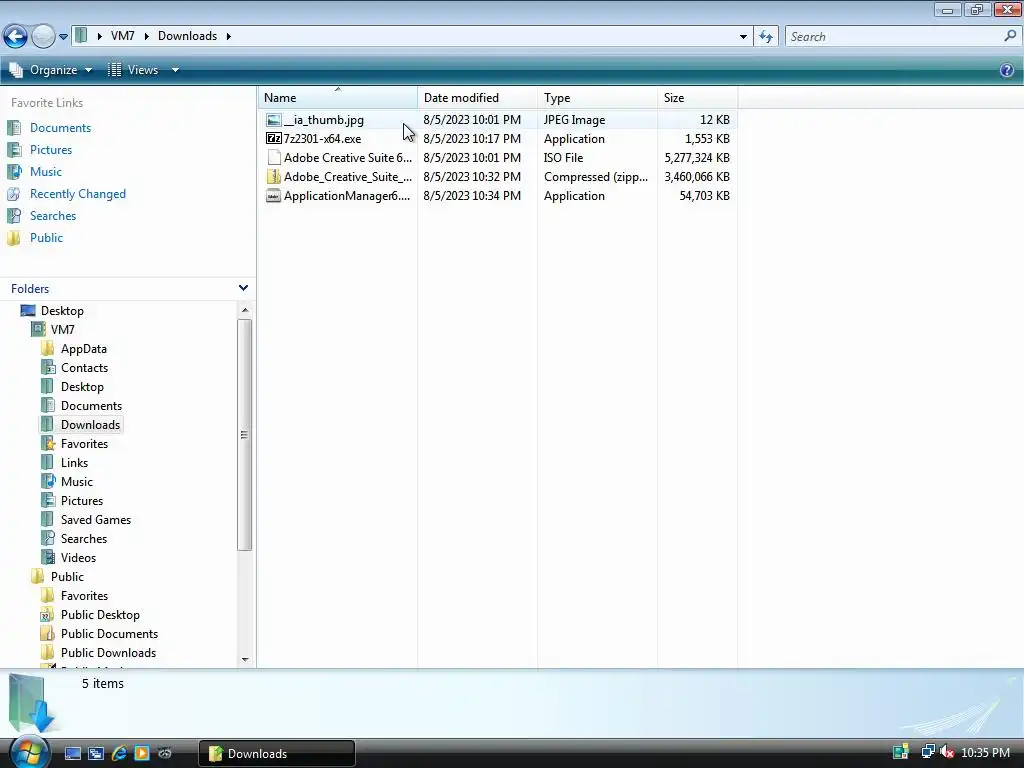Select the Adobe Creative Suite 6 ISO icon

274,157
